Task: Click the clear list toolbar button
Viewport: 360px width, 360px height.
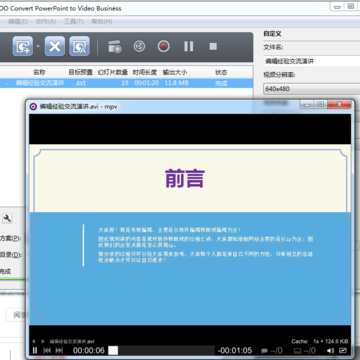Action: tap(79, 46)
